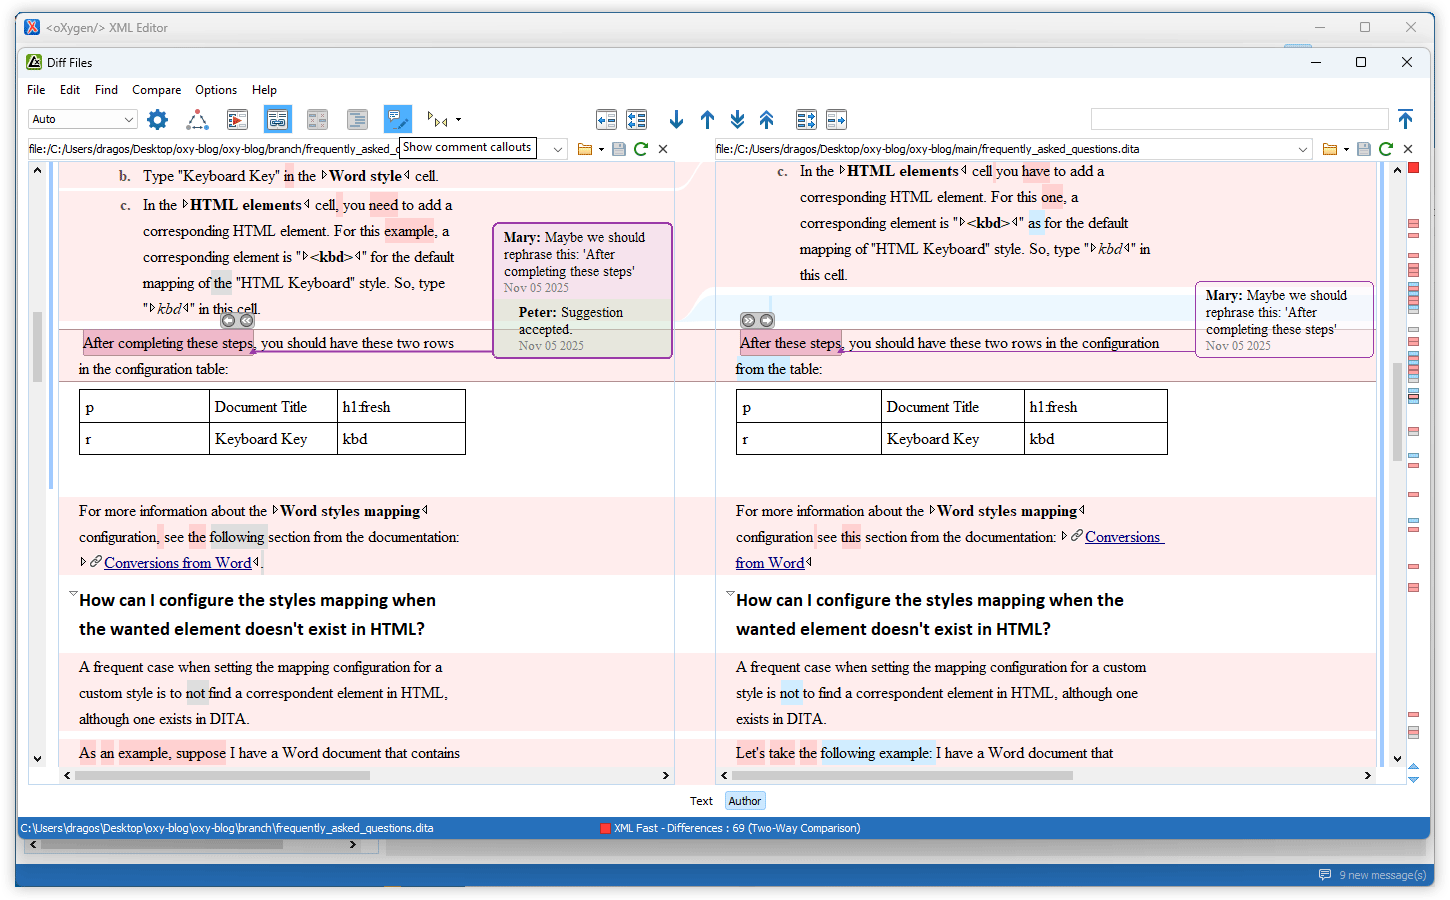Open Conversions from Word link in left pane
The width and height of the screenshot is (1450, 900).
[x=177, y=563]
